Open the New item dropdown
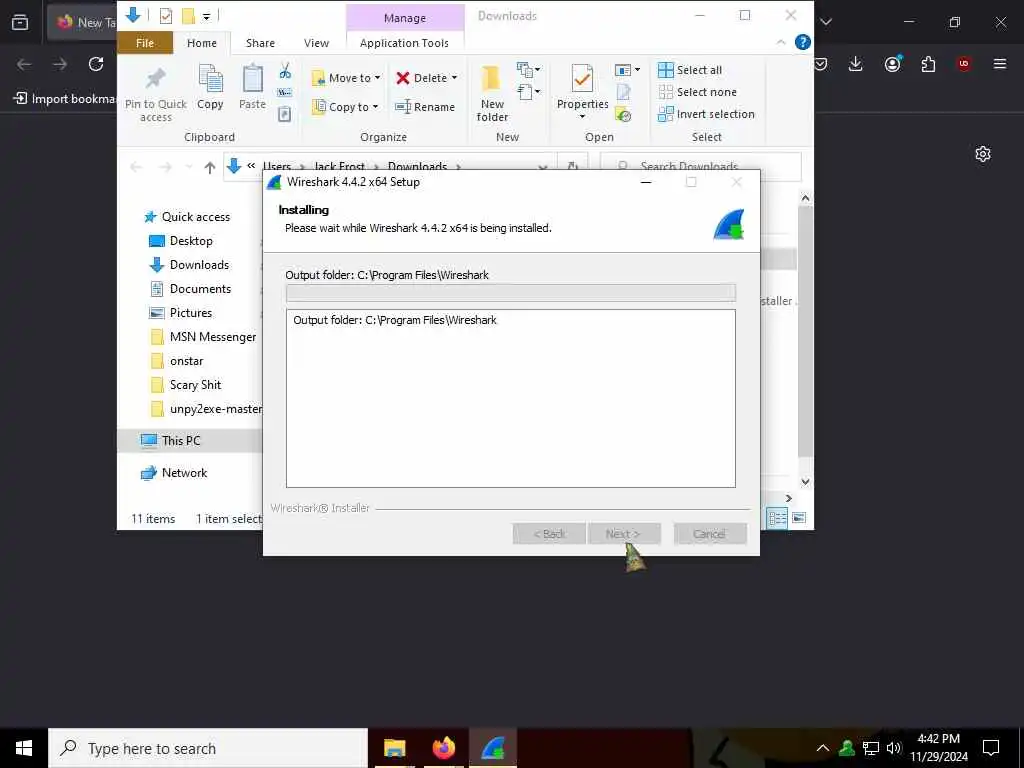Screen dimensions: 1024x768 coord(528,69)
